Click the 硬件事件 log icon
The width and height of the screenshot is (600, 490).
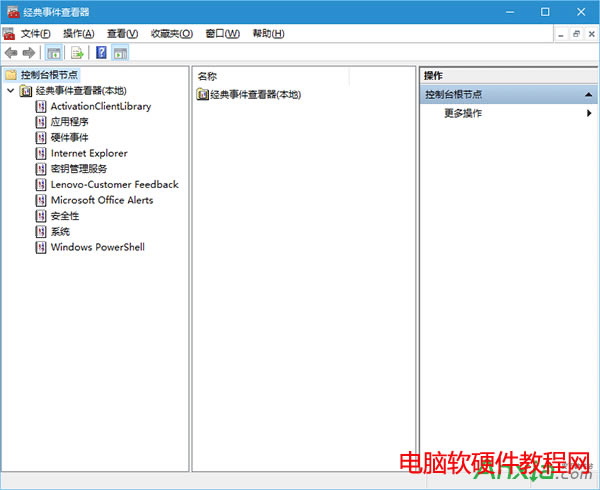[x=41, y=138]
